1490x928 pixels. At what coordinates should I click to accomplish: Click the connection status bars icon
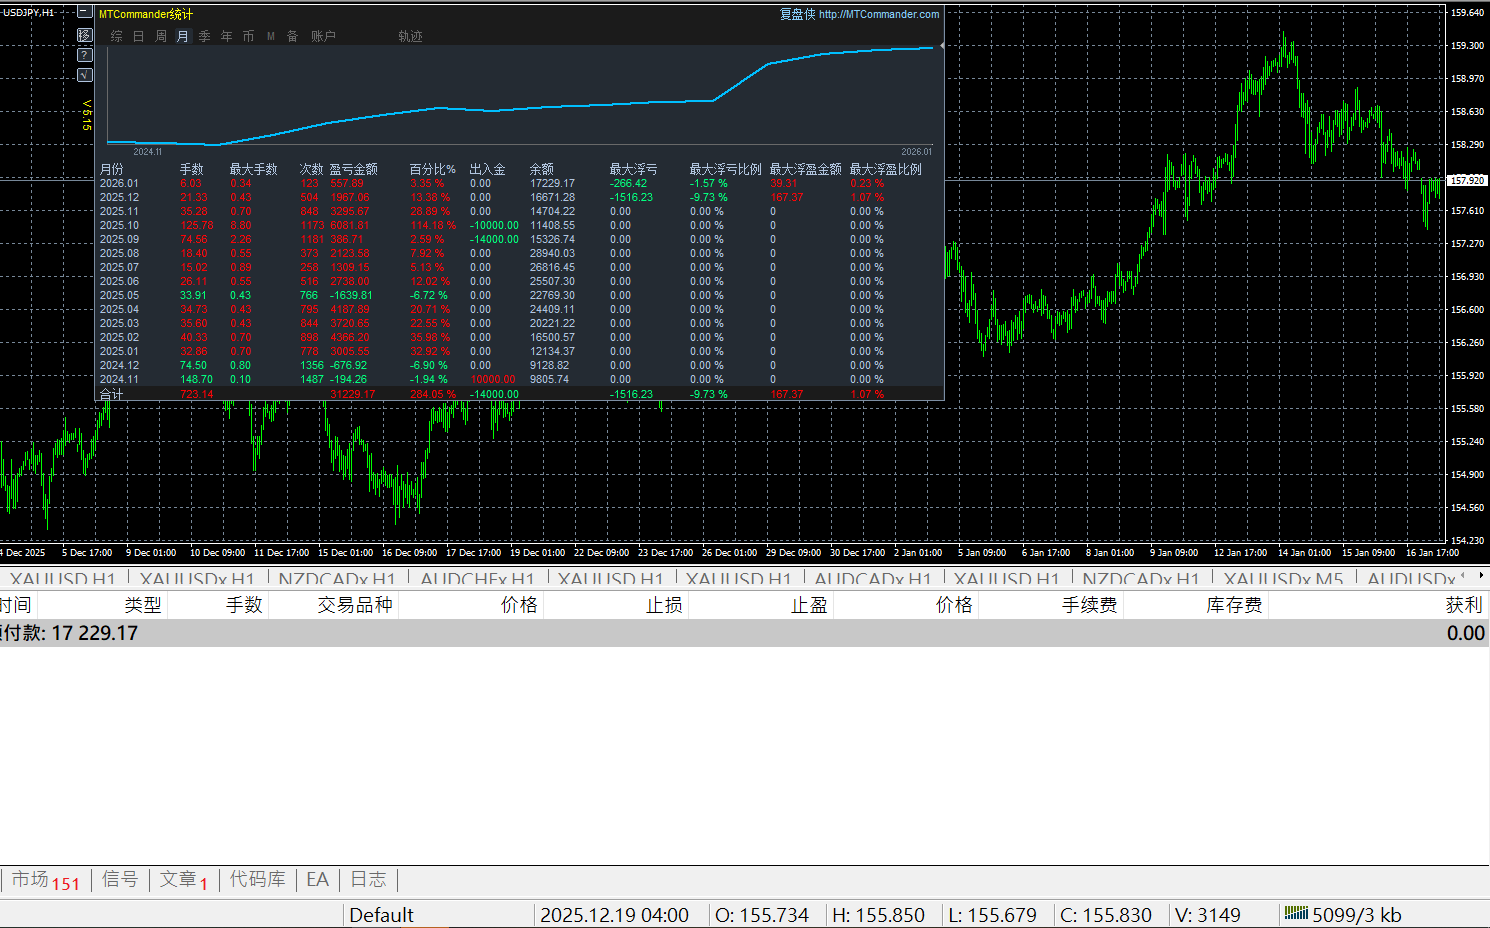pos(1296,913)
